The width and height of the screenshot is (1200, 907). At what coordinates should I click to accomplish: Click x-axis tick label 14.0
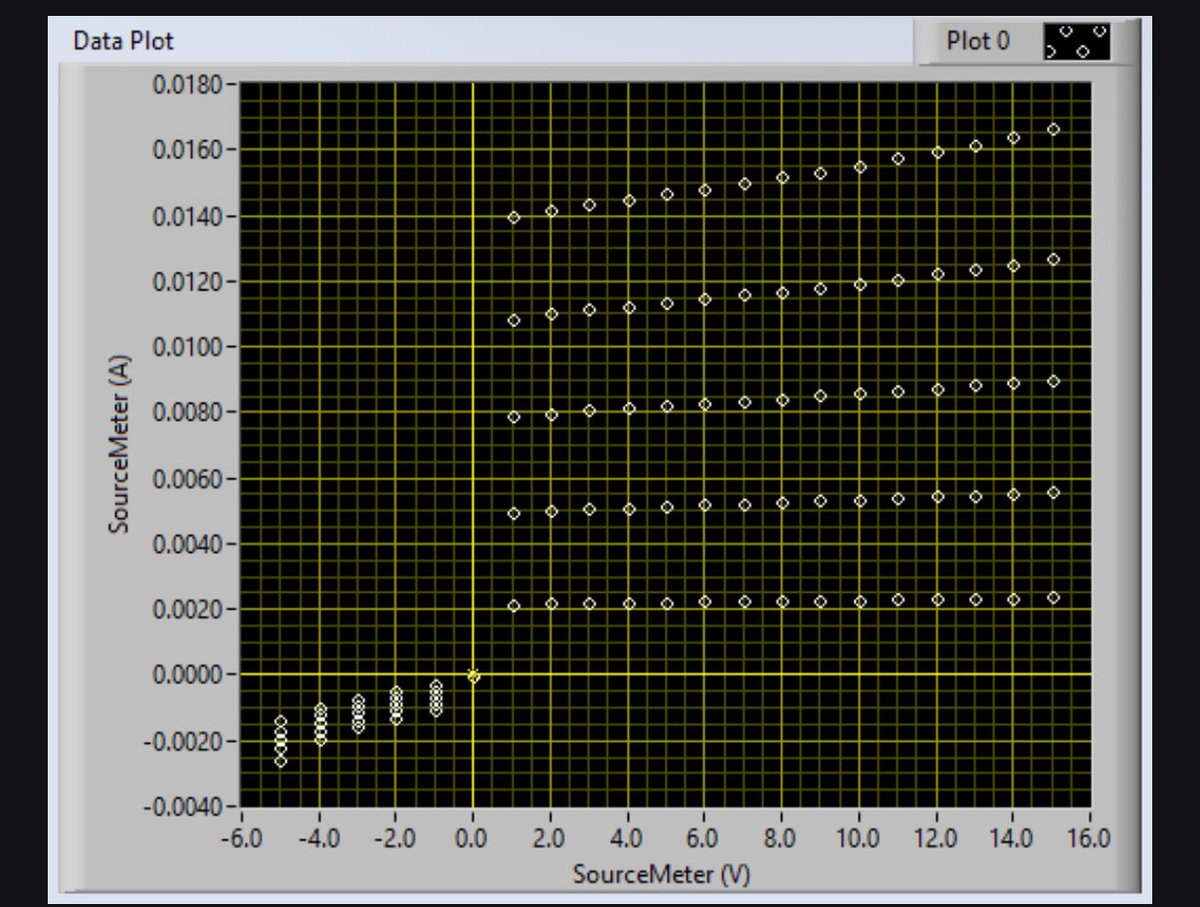pyautogui.click(x=1012, y=838)
